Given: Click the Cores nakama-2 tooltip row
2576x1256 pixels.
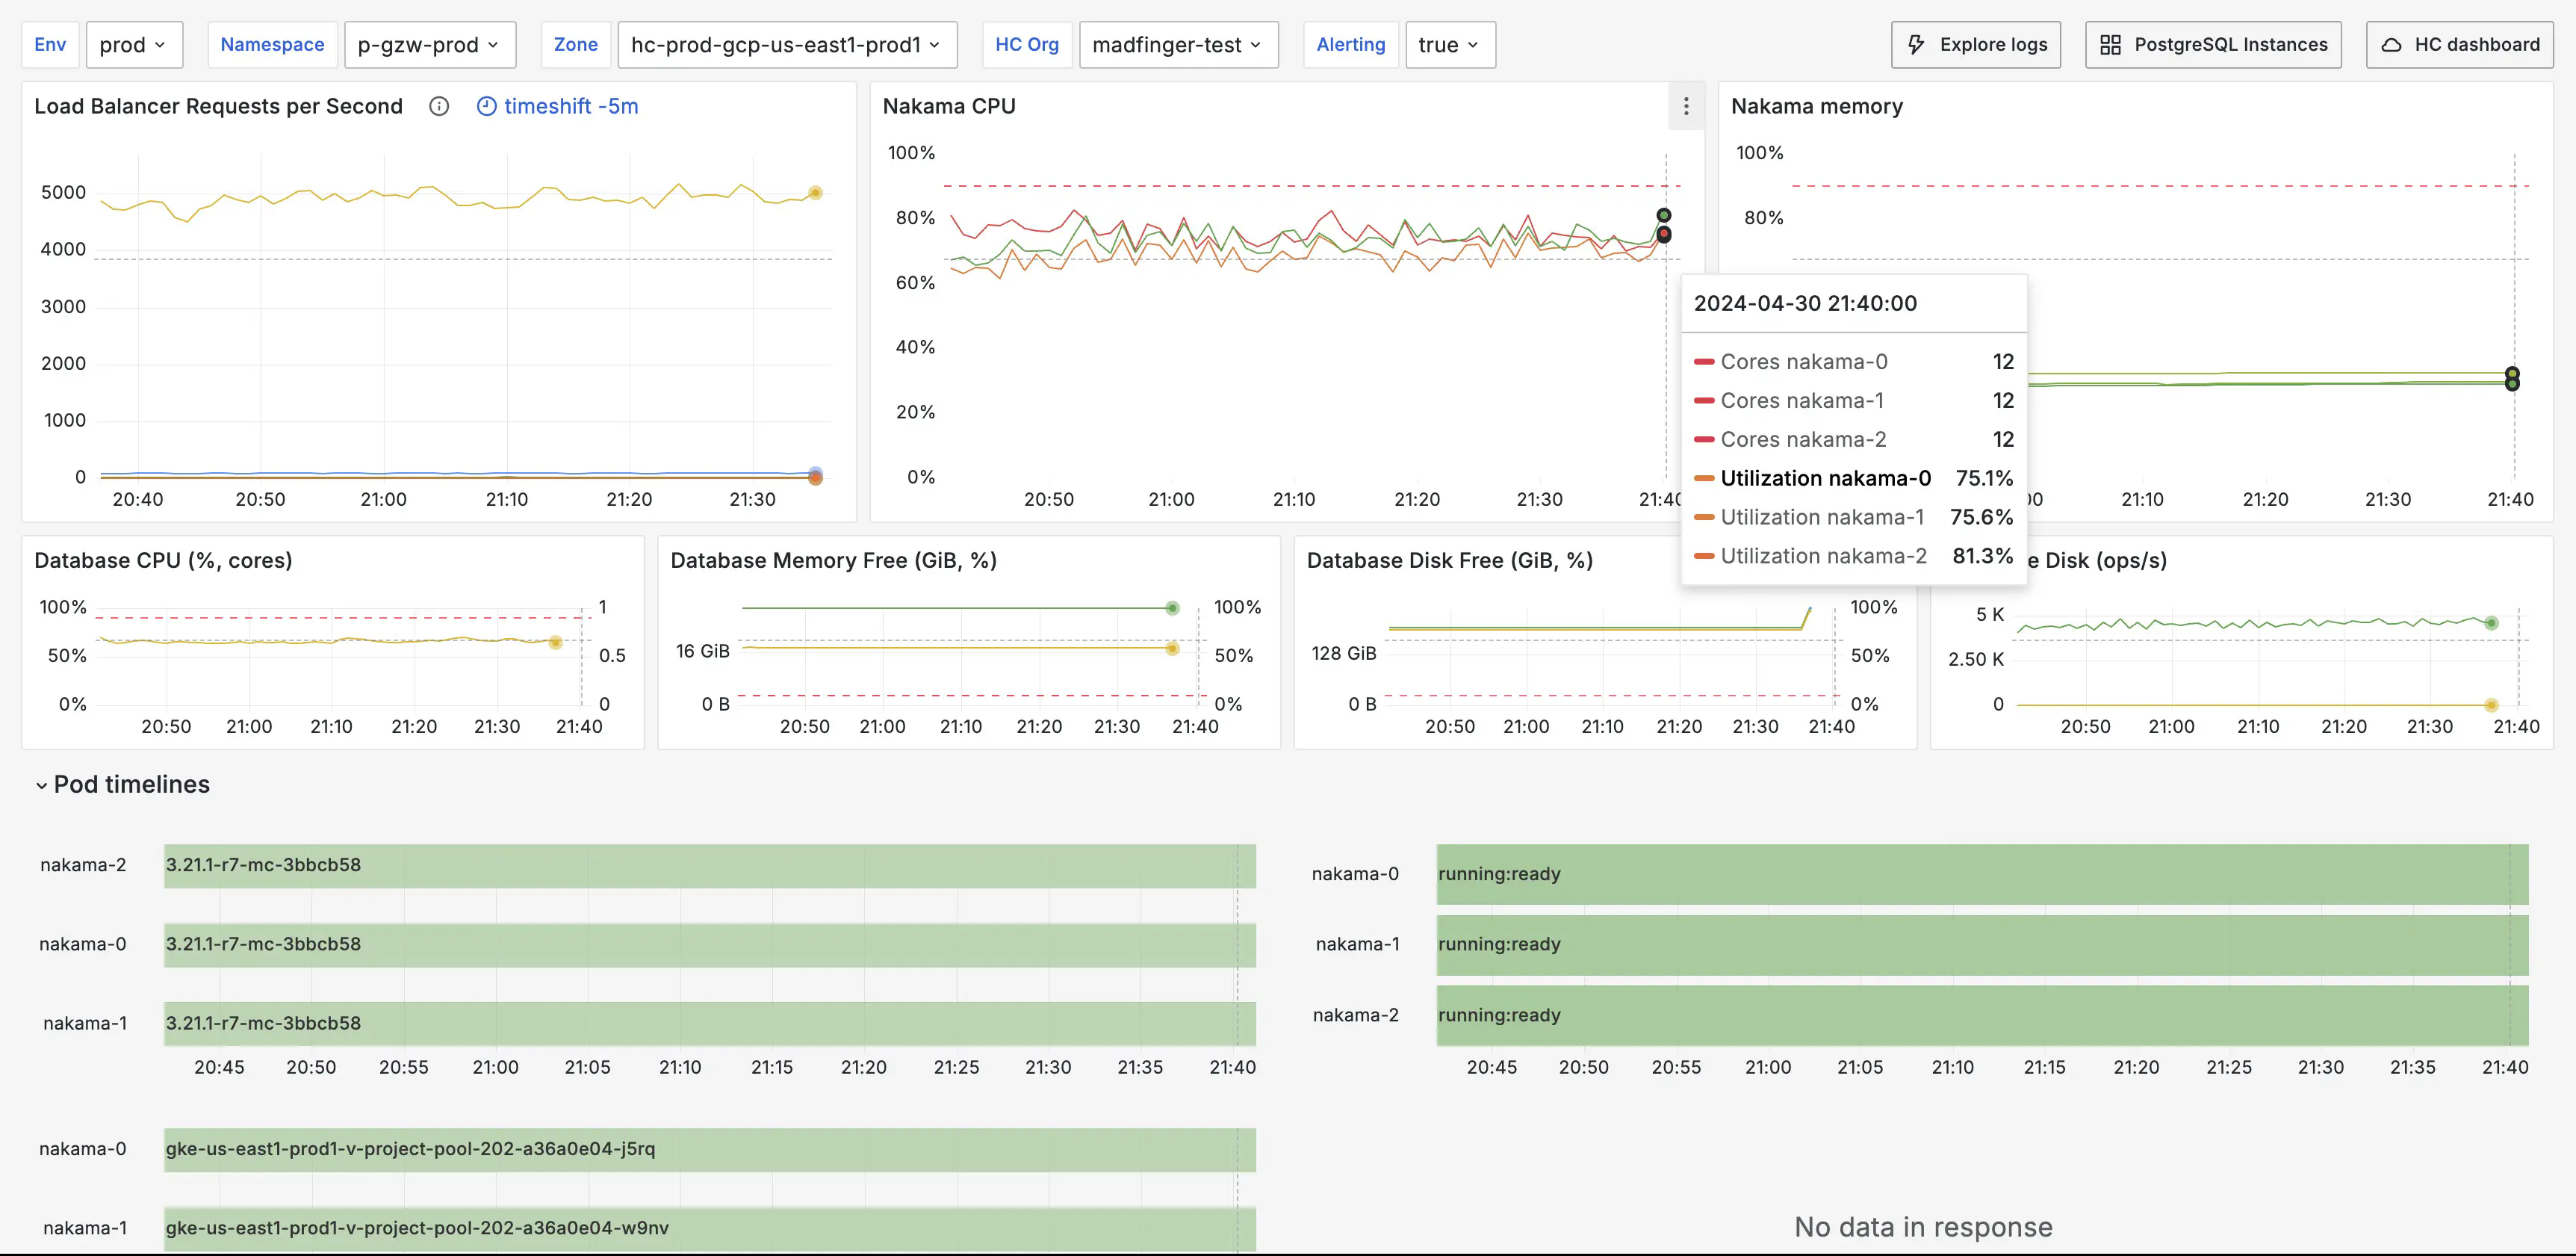Looking at the screenshot, I should (1854, 439).
